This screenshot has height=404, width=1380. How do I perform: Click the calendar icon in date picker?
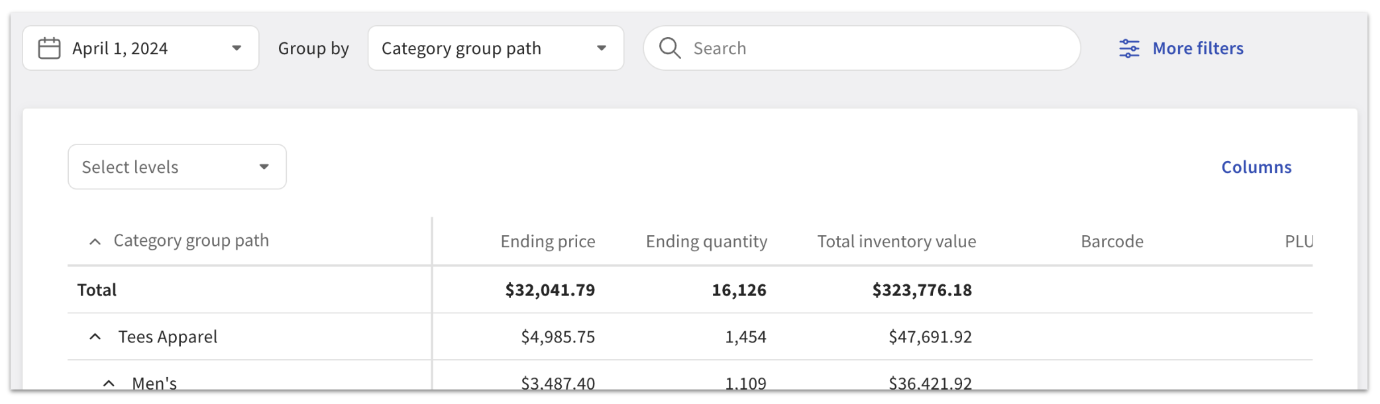tap(49, 48)
